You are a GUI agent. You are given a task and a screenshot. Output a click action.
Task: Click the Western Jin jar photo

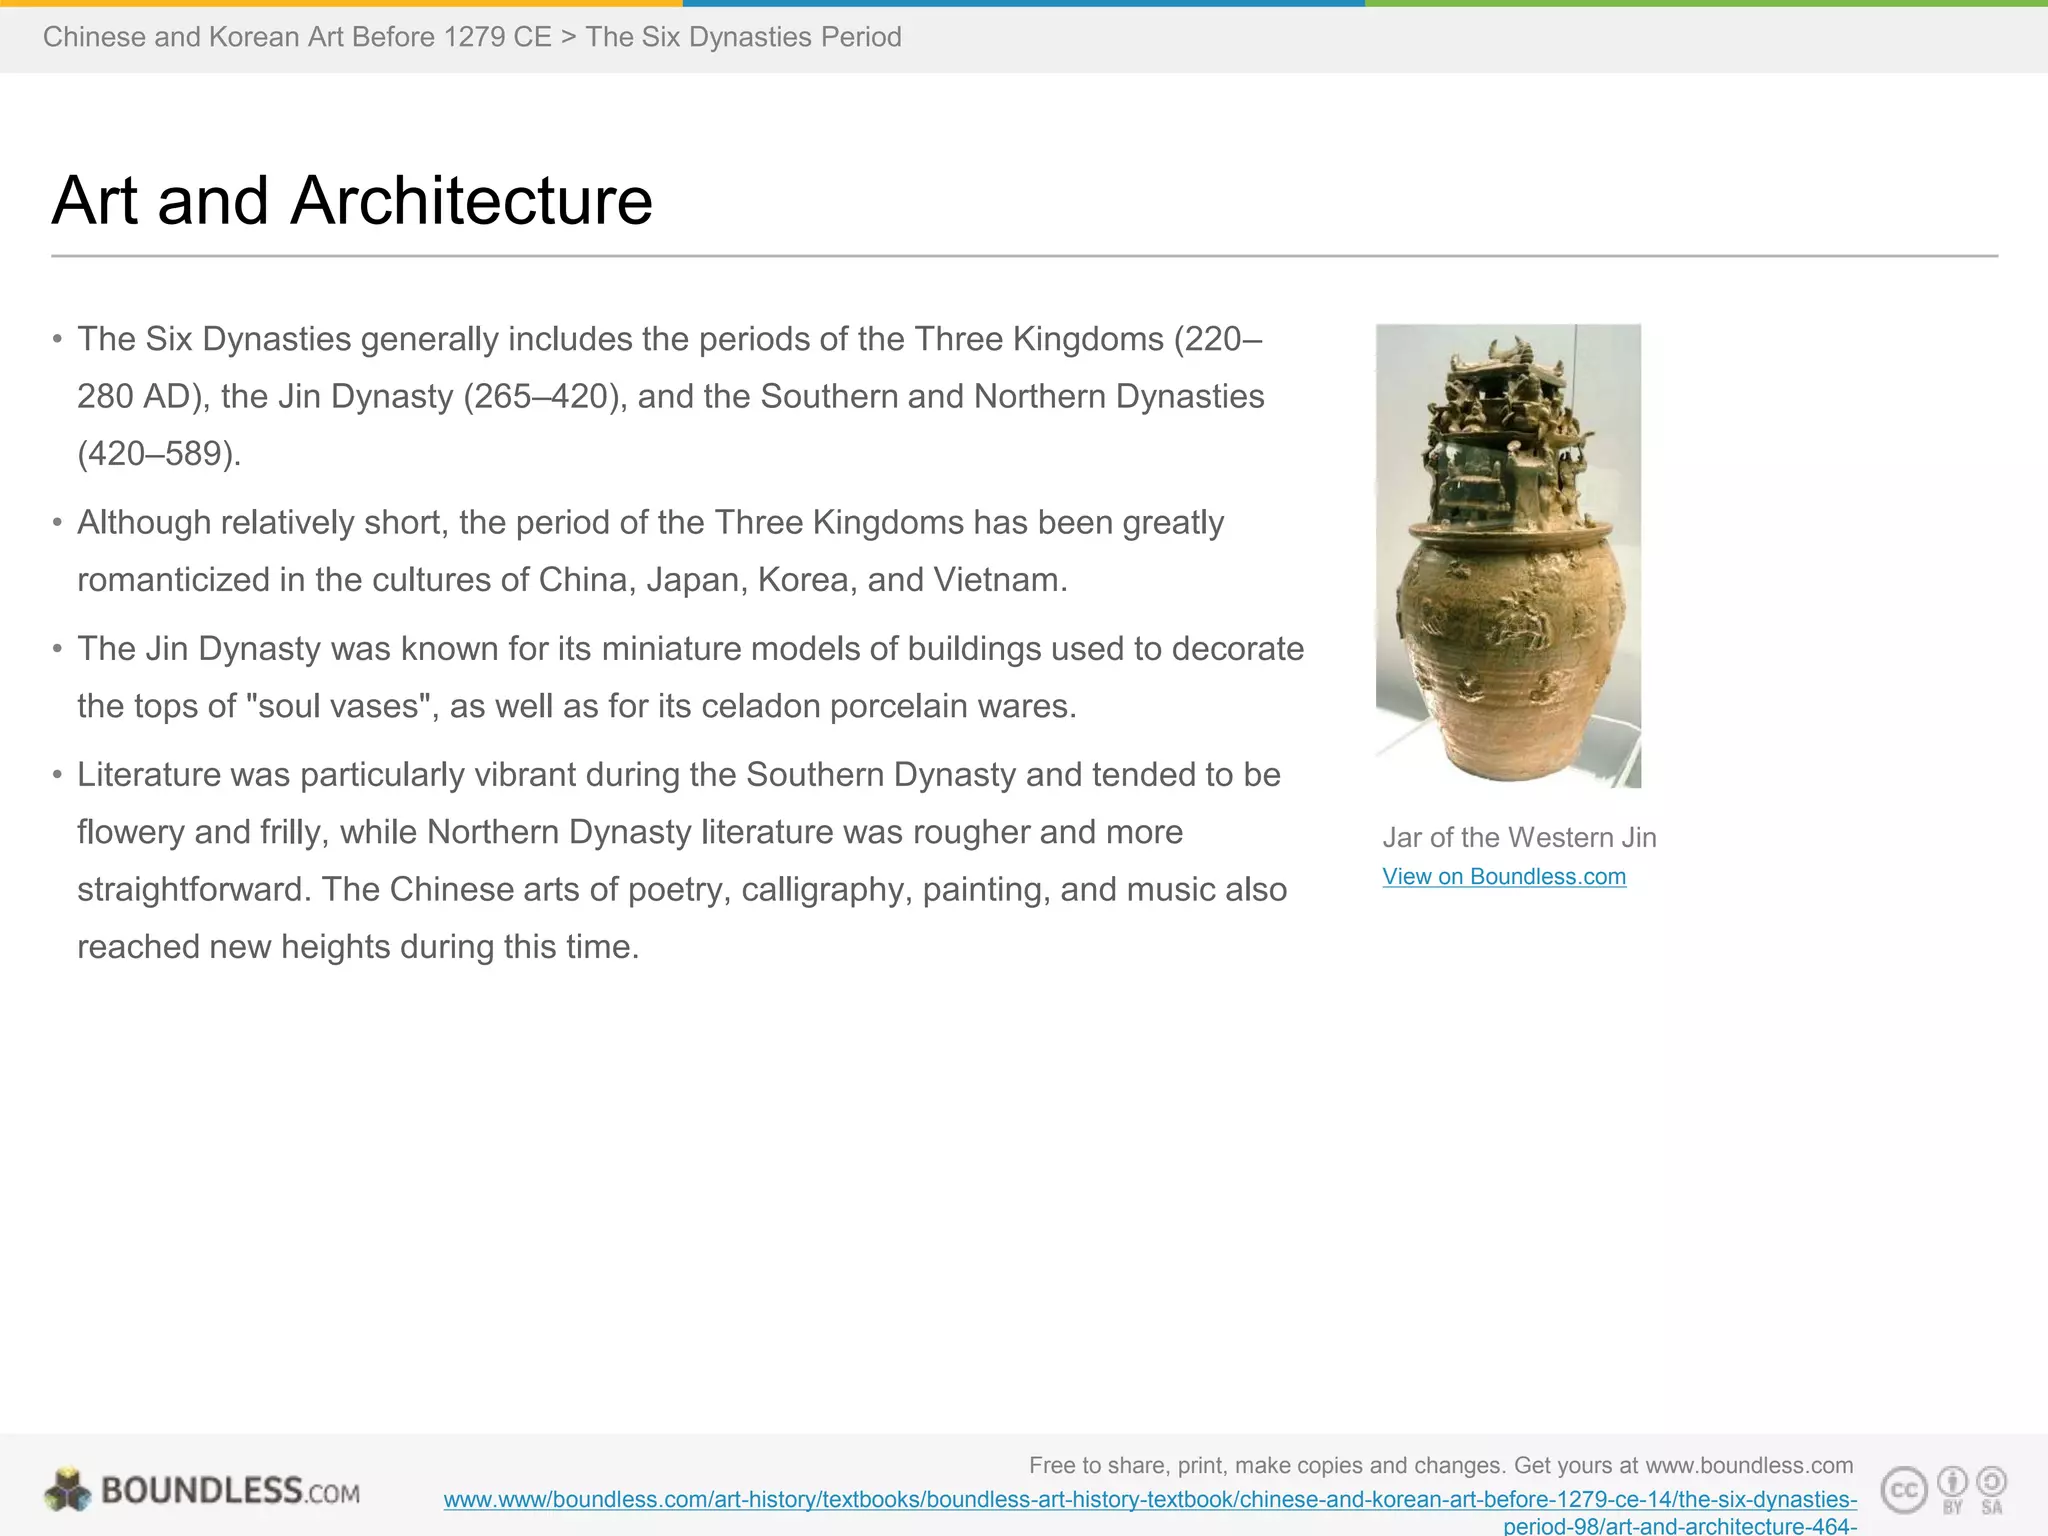(1508, 556)
